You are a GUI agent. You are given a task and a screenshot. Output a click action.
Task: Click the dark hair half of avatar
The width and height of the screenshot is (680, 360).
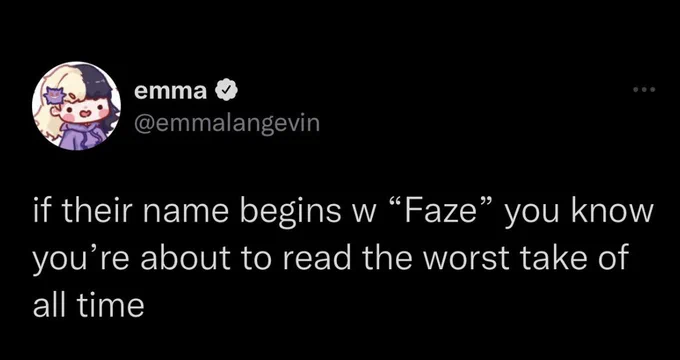tap(102, 93)
